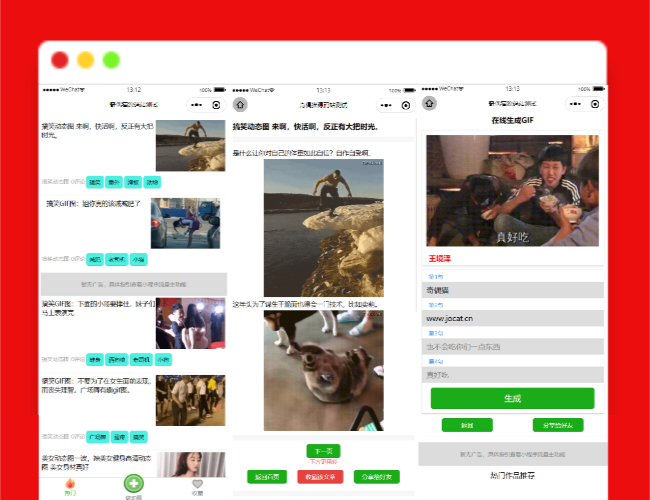The height and width of the screenshot is (500, 650).
Task: Open the man jumping on ice thumbnail
Action: (190, 145)
